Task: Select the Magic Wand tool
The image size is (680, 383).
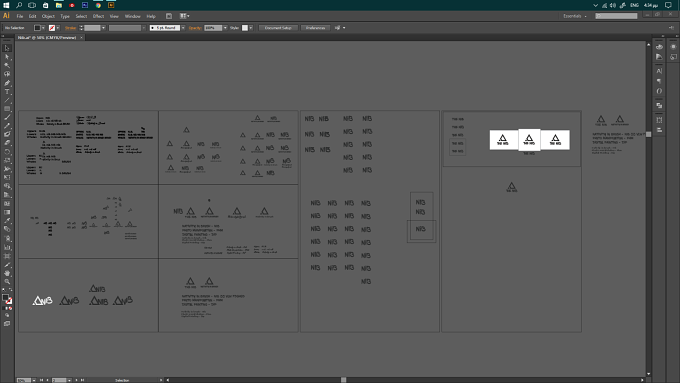Action: (7, 65)
